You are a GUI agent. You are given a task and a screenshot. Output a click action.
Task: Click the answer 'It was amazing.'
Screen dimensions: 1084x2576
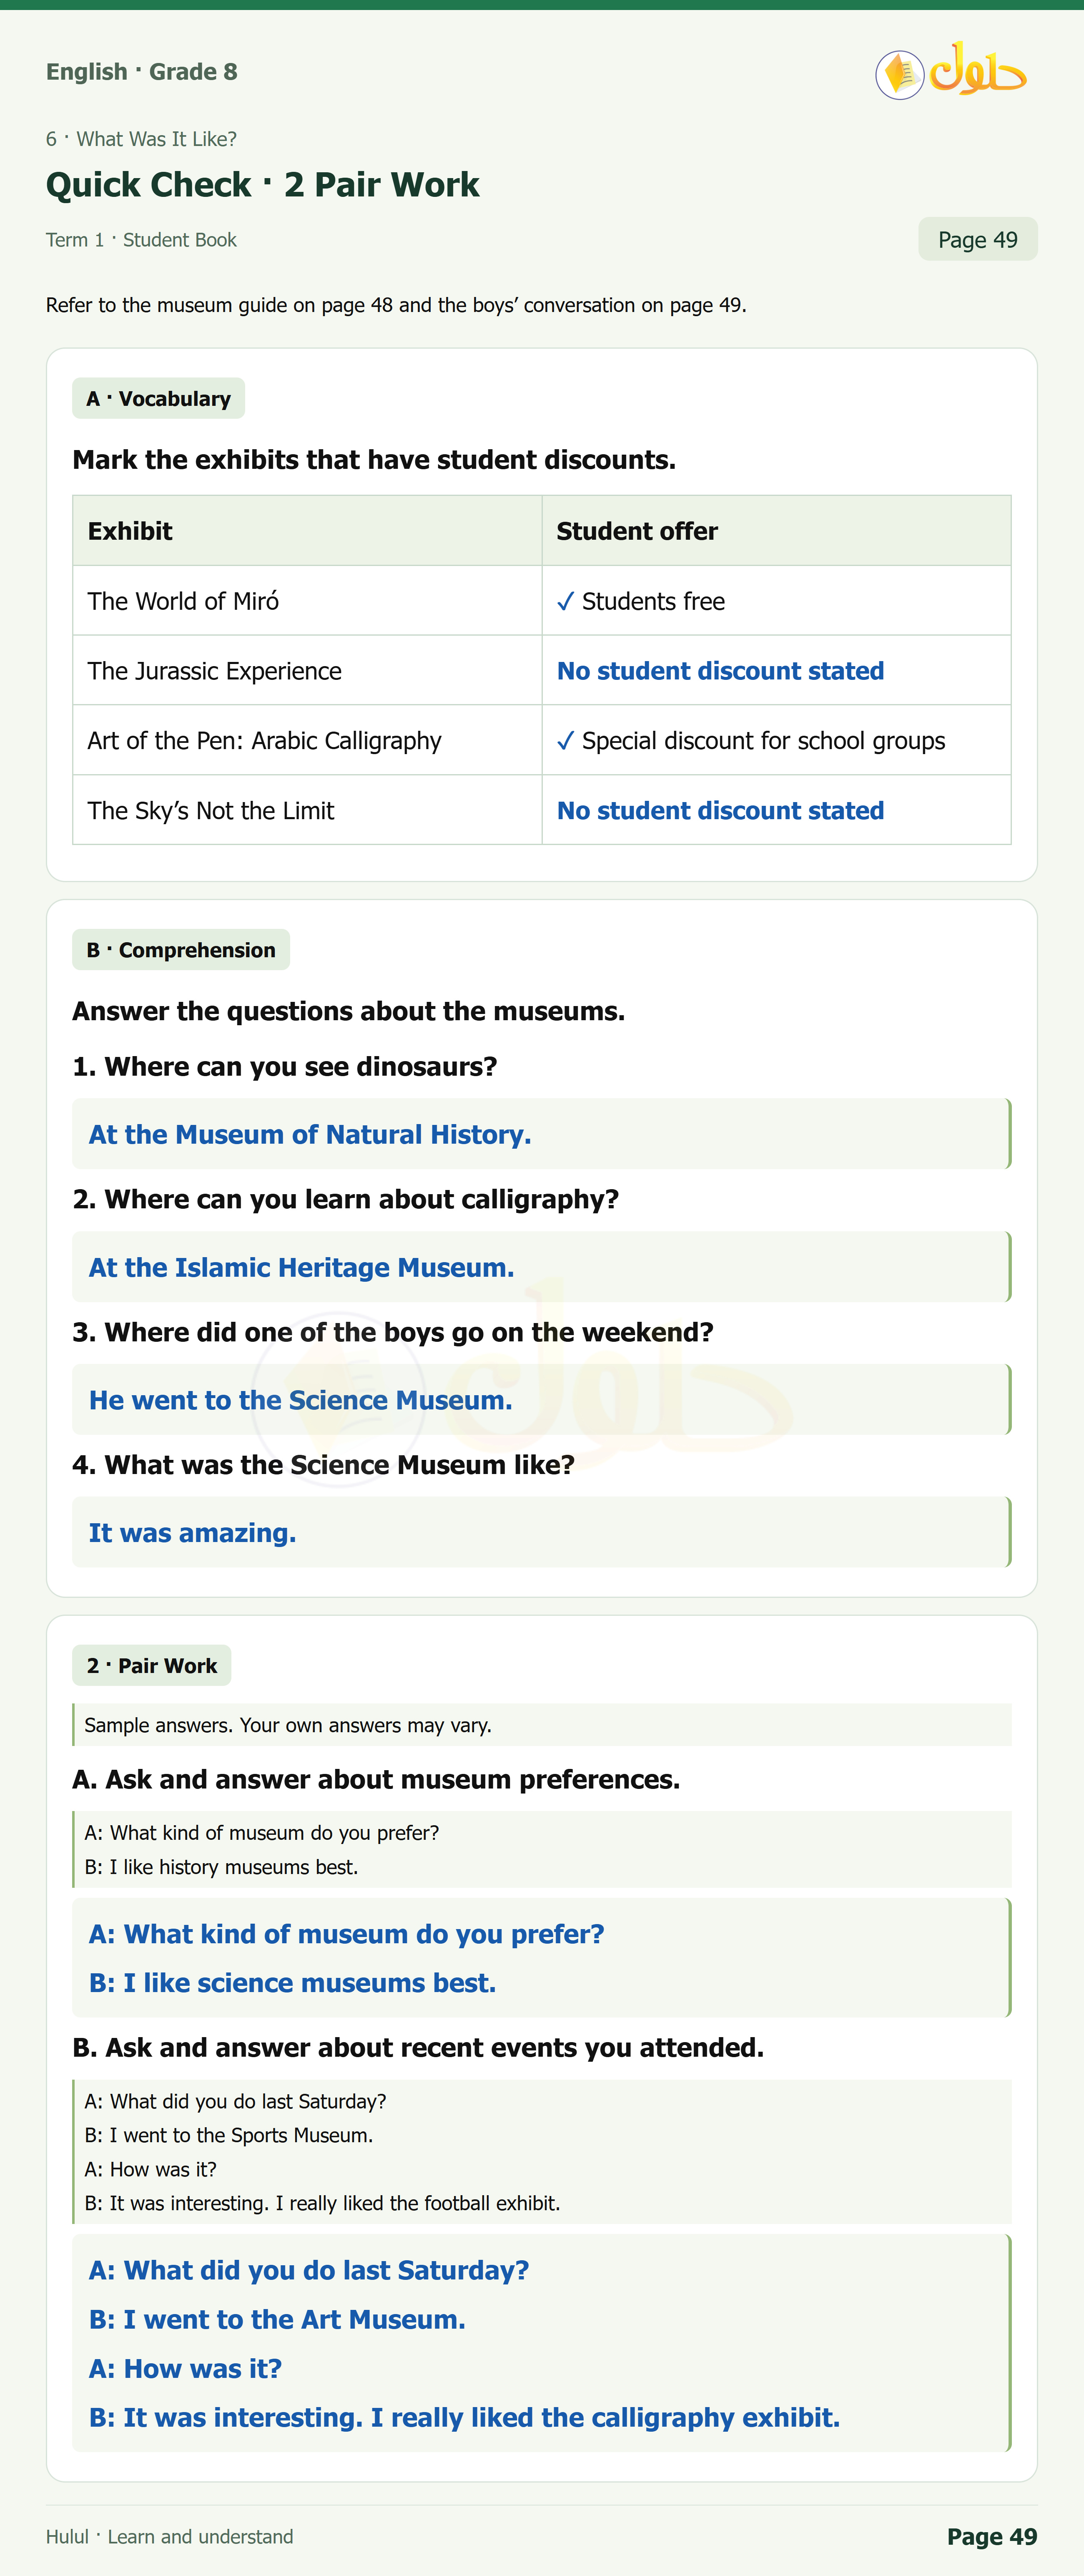(x=192, y=1533)
